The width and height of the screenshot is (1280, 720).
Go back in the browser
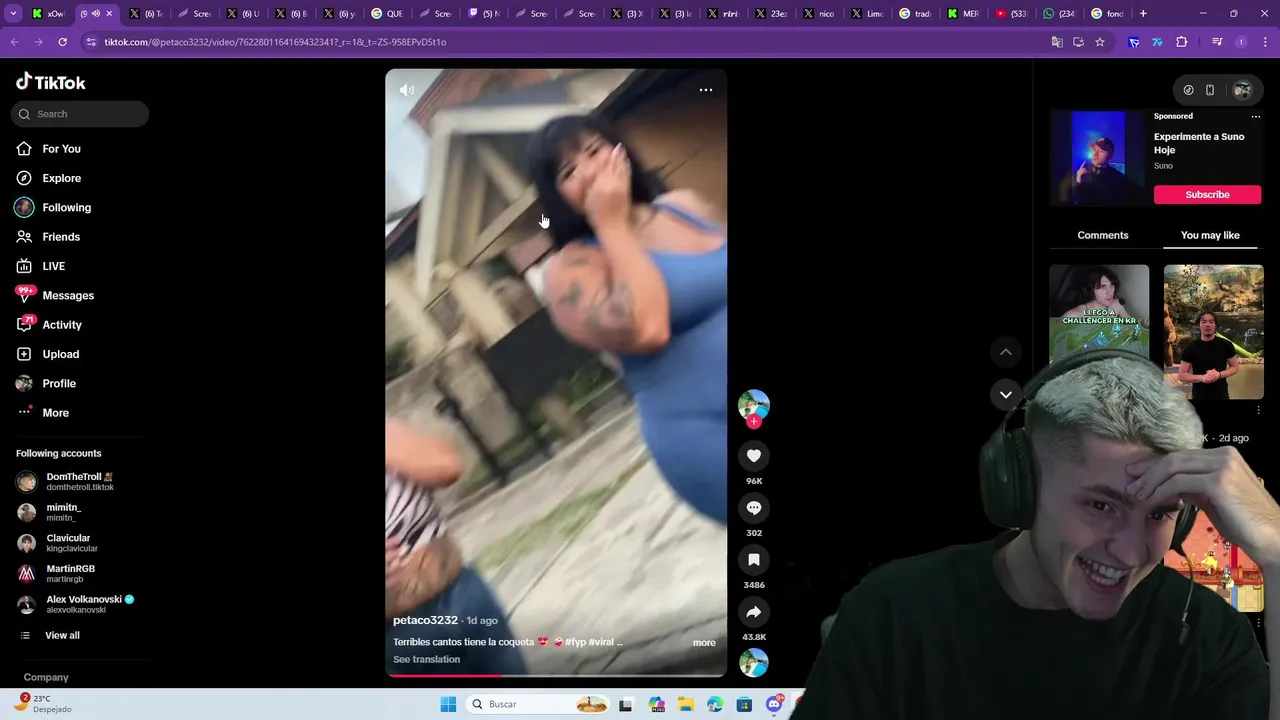click(x=14, y=42)
